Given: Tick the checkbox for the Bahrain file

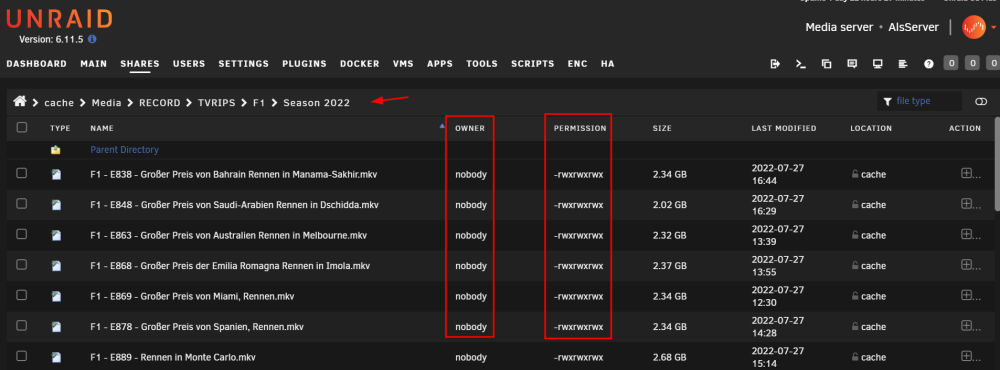Looking at the screenshot, I should [x=22, y=173].
